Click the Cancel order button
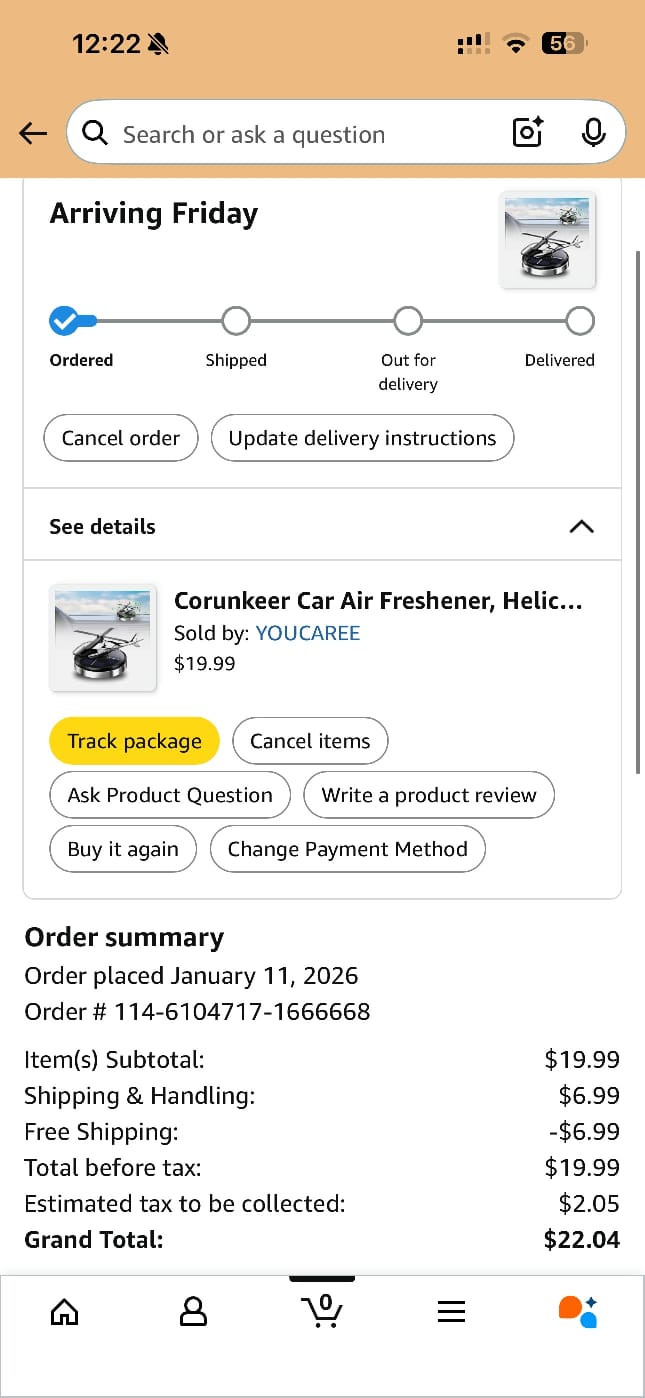 pos(121,438)
